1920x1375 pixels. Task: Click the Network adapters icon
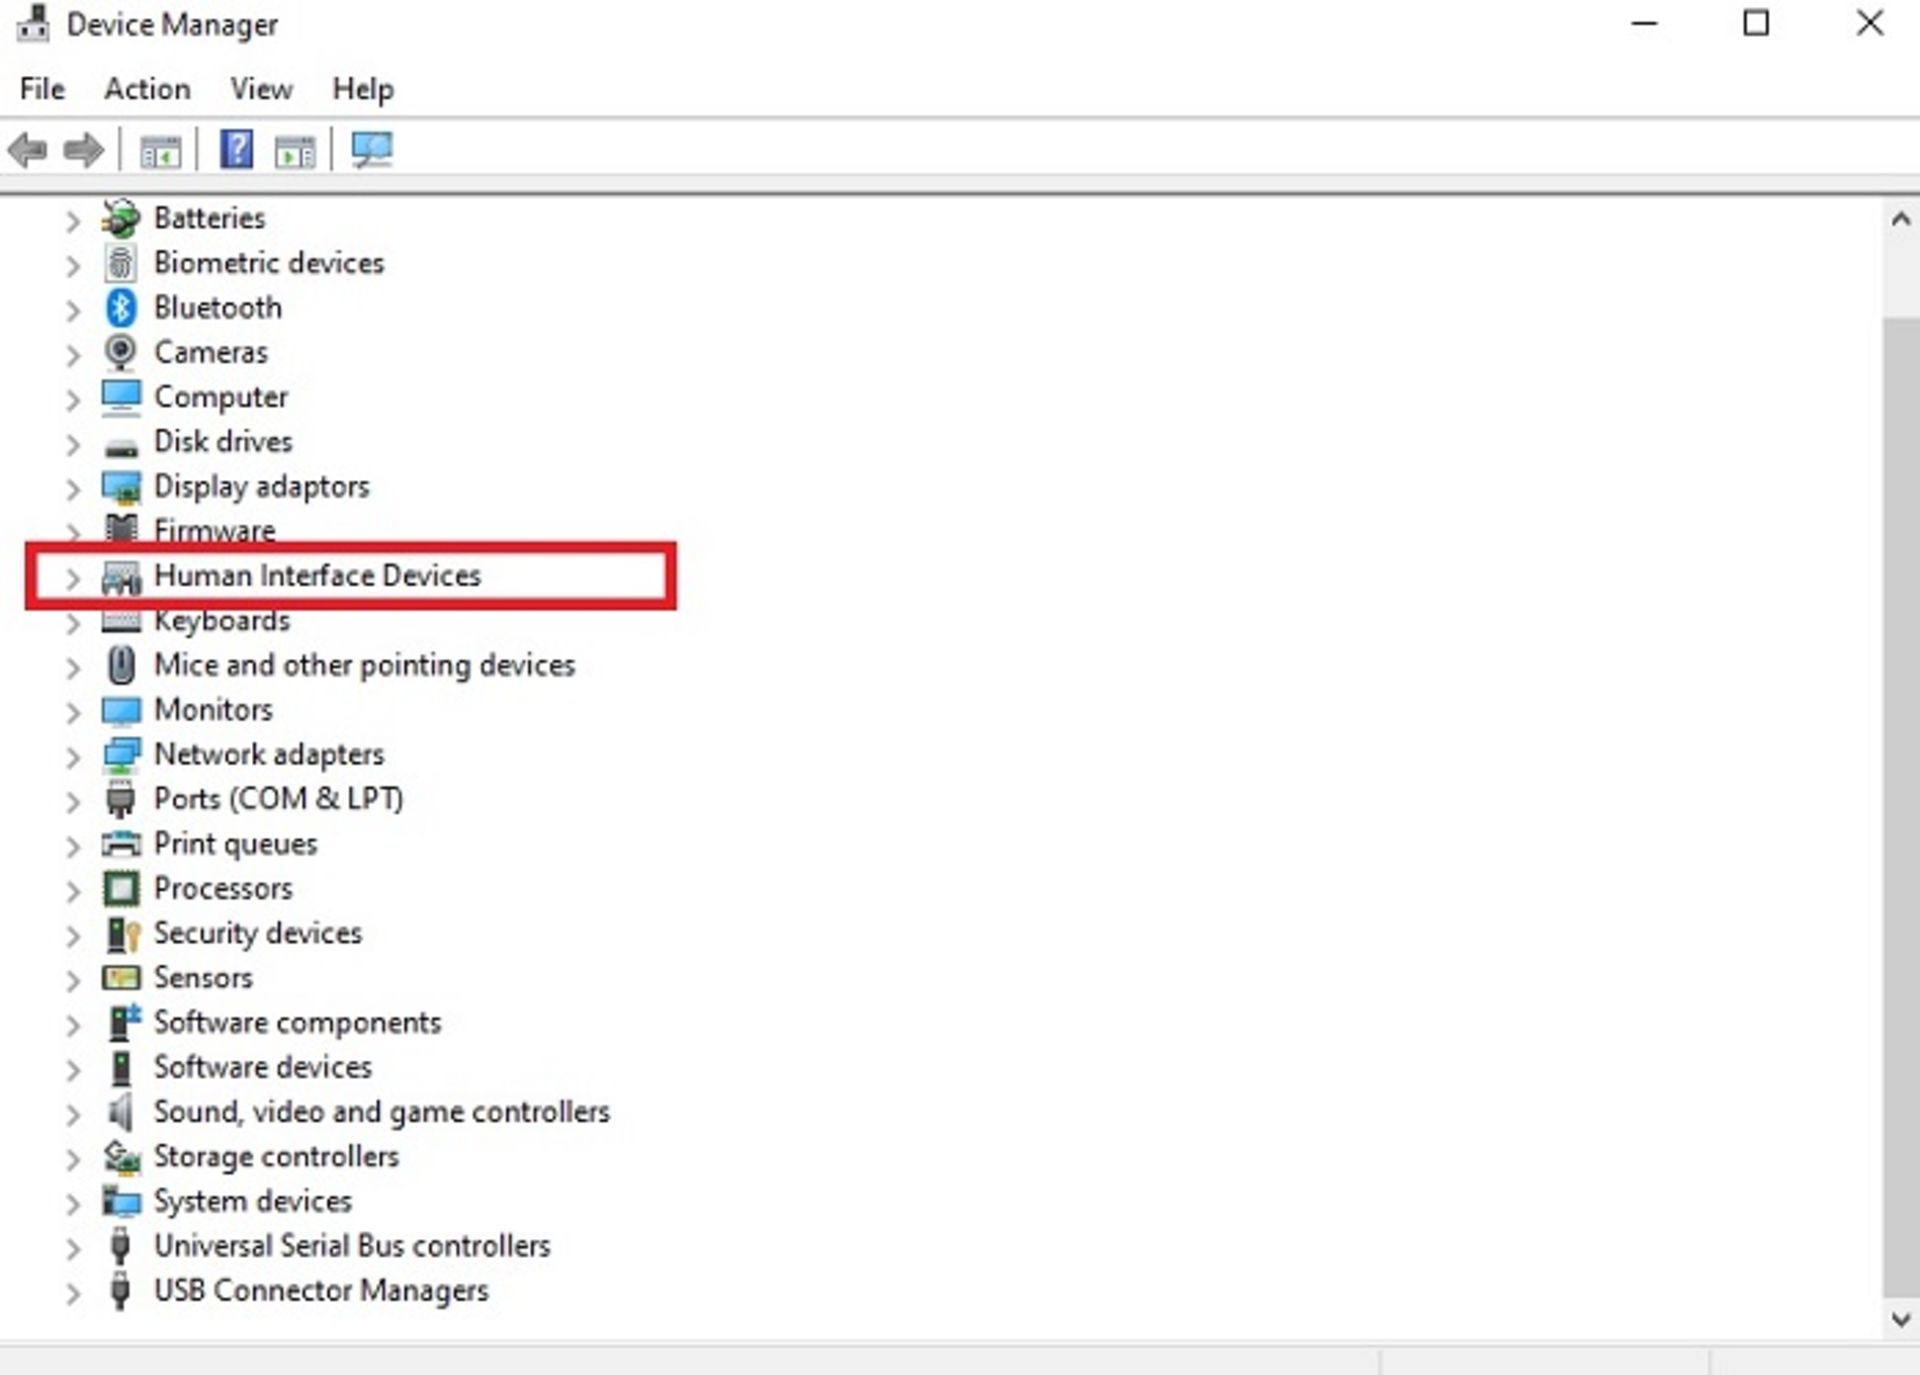click(121, 755)
